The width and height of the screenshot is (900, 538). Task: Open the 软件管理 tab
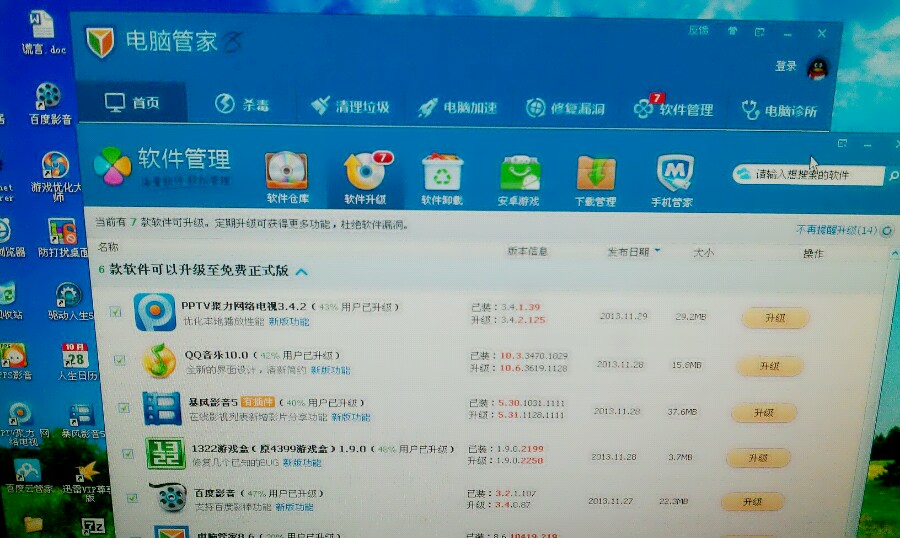coord(674,109)
